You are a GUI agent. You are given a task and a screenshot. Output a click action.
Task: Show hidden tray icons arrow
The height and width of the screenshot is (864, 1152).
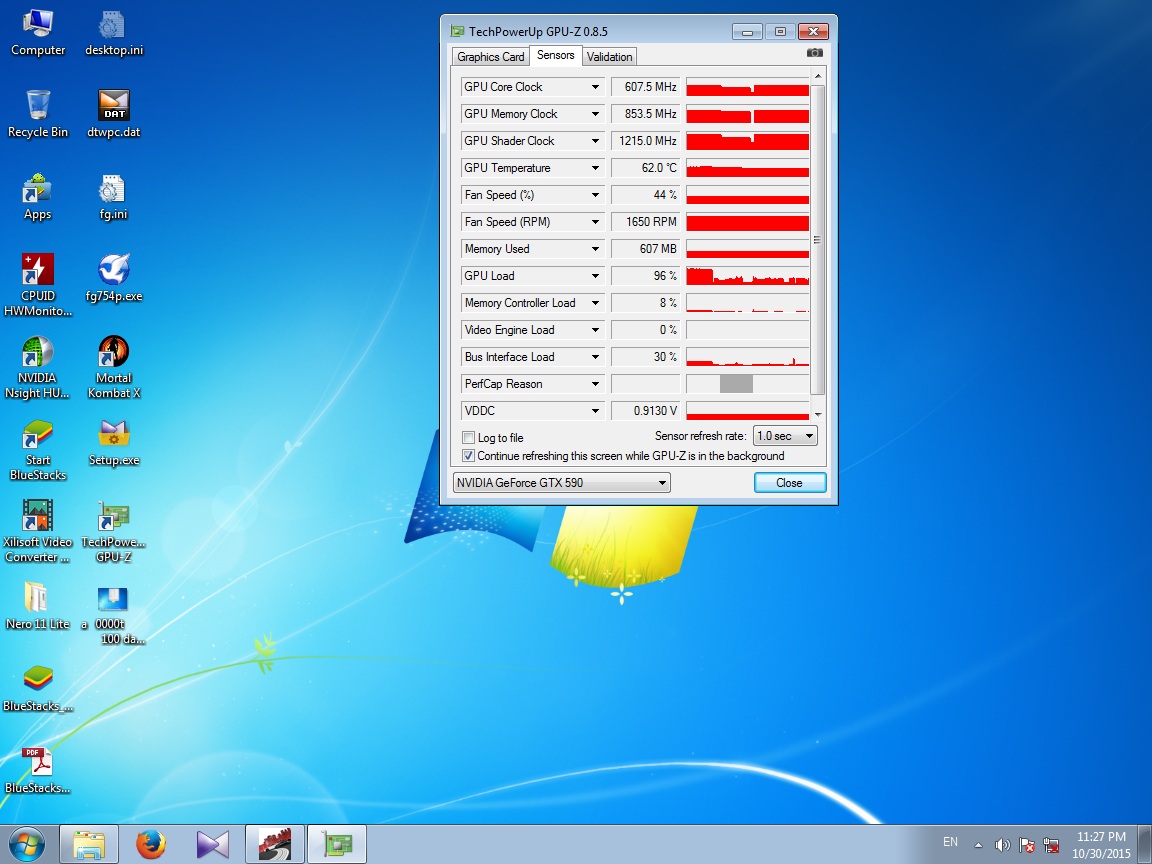pyautogui.click(x=978, y=846)
